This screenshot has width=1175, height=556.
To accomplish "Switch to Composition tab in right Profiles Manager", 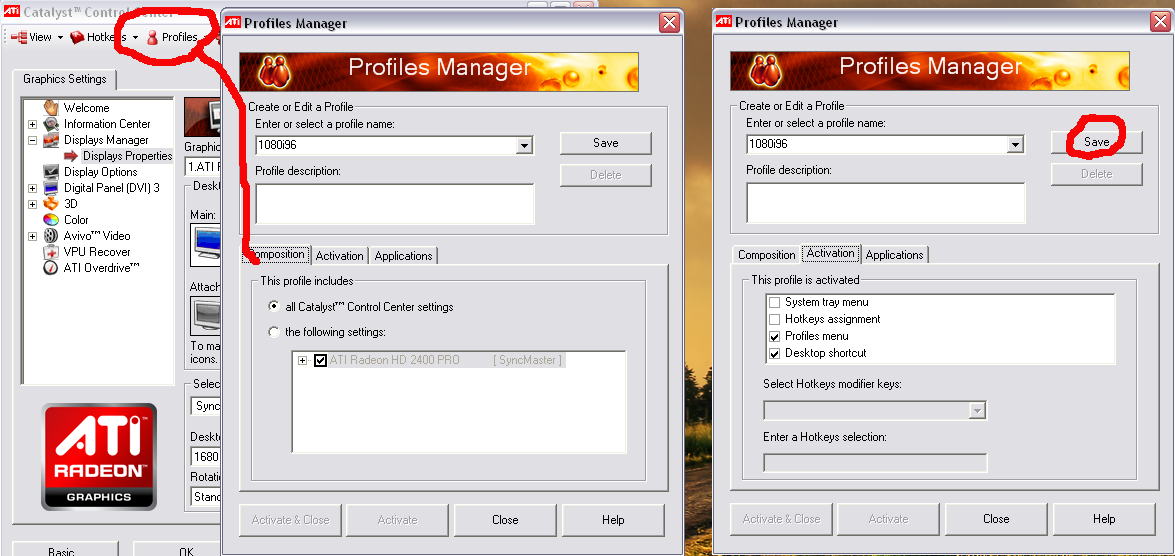I will click(x=766, y=255).
